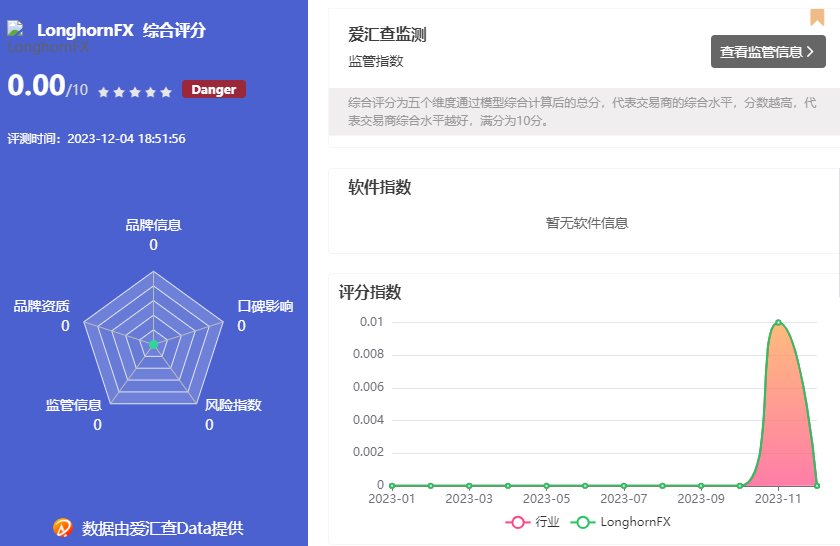Click the red Danger badge
Image resolution: width=840 pixels, height=546 pixels.
click(214, 89)
